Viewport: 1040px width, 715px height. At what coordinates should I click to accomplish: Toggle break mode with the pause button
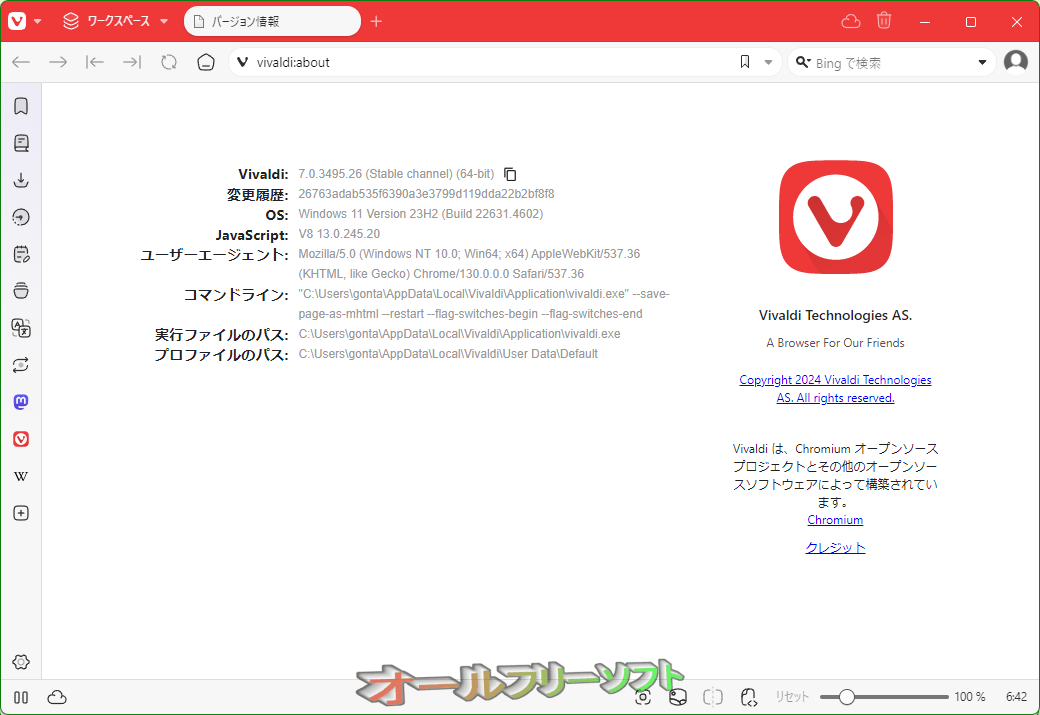20,697
